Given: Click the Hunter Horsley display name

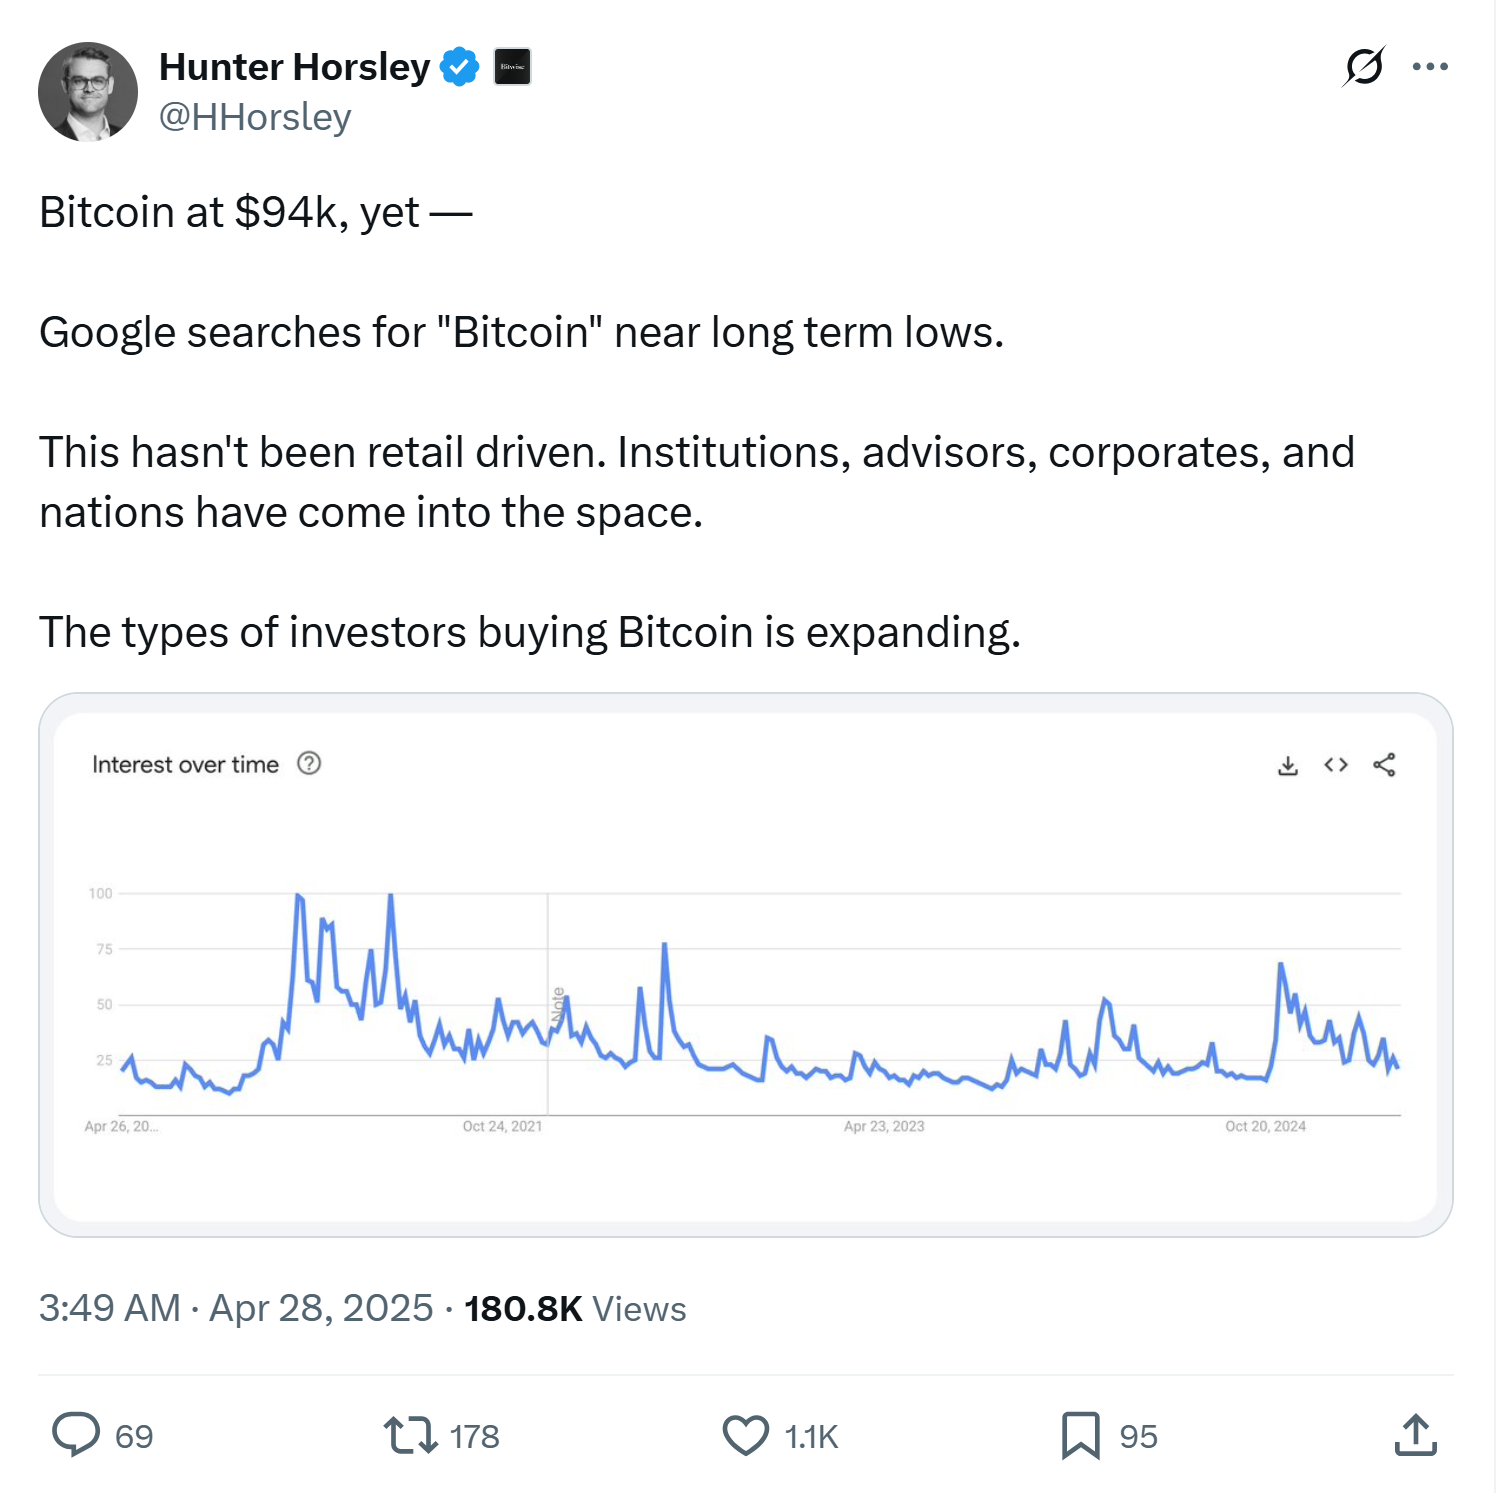Looking at the screenshot, I should tap(294, 67).
